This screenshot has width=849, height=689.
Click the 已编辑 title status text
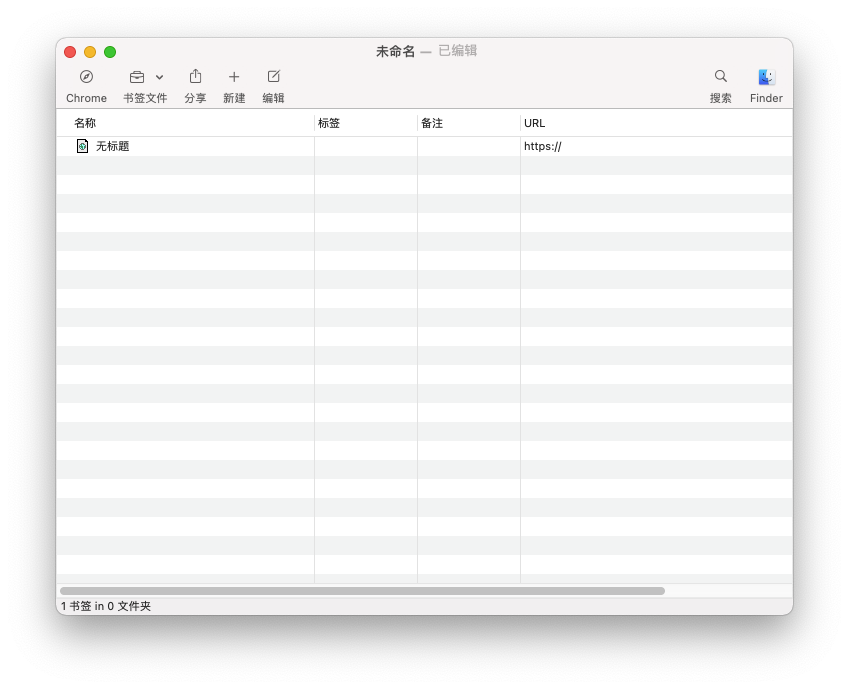[458, 51]
